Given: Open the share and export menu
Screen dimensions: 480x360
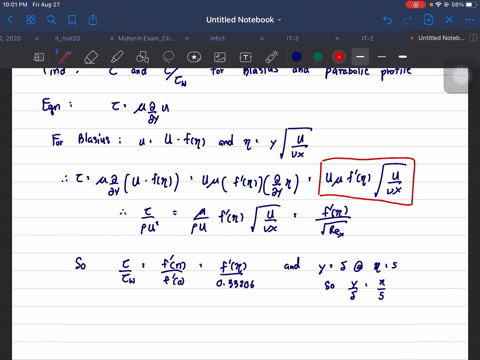Looking at the screenshot, I should [x=93, y=20].
